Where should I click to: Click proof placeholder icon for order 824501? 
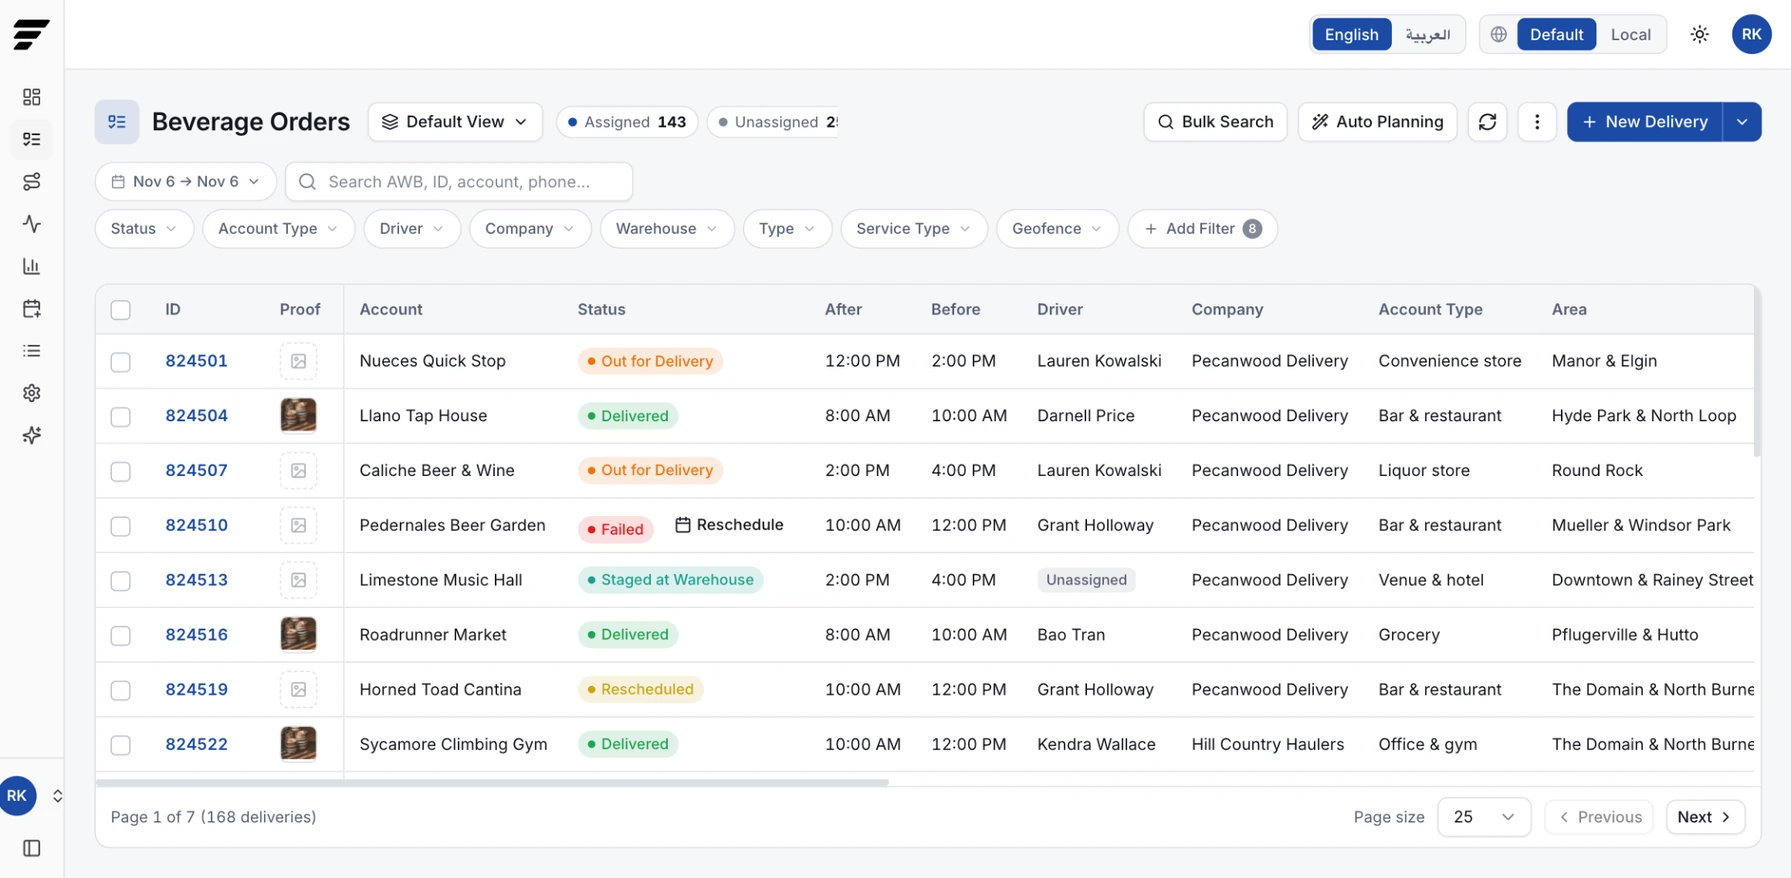click(298, 361)
